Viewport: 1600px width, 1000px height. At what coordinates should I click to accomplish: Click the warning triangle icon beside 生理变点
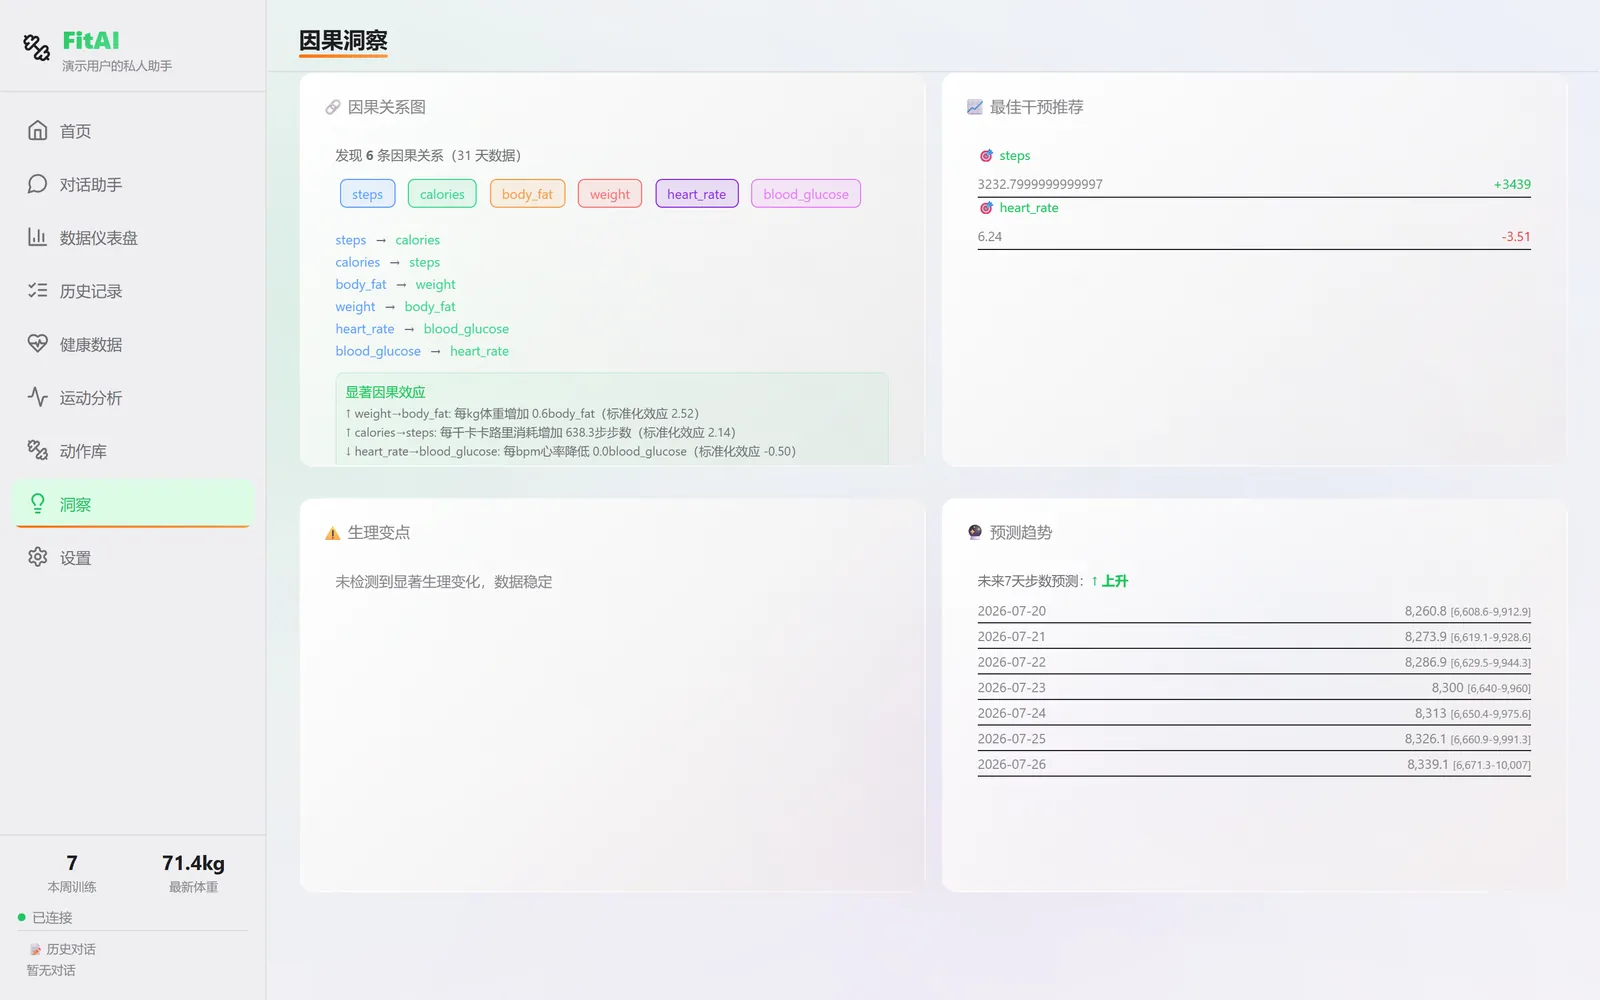pyautogui.click(x=333, y=533)
